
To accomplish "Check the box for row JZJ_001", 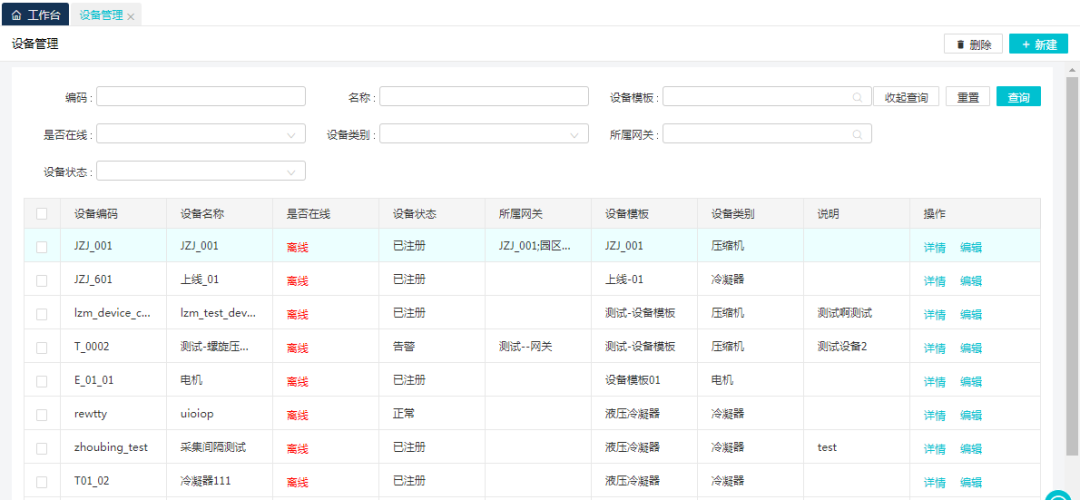I will pyautogui.click(x=42, y=247).
